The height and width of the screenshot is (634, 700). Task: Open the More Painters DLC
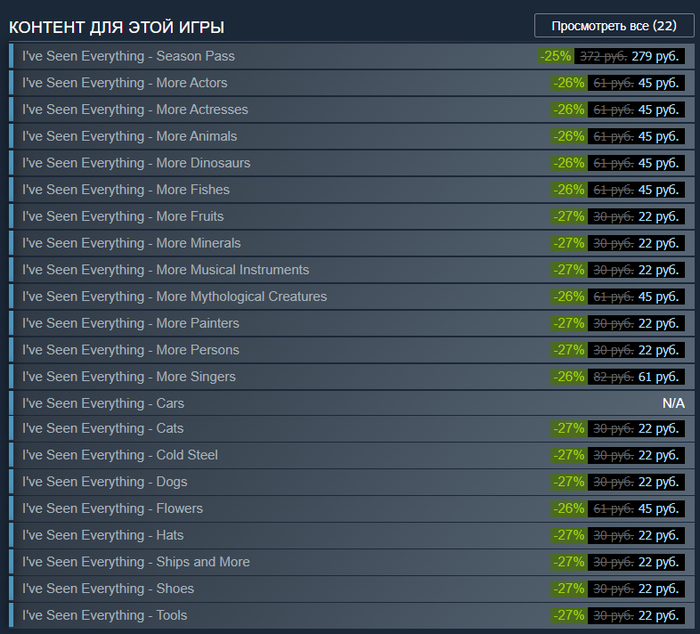coord(351,324)
